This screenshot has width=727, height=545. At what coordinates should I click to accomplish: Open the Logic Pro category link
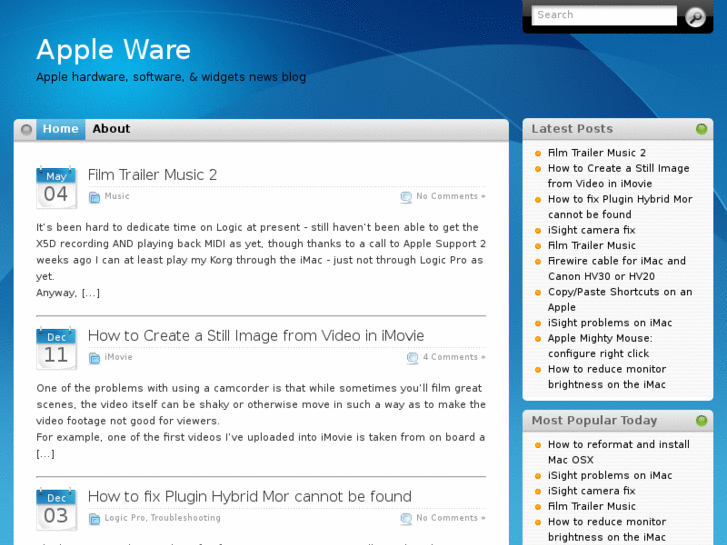tap(124, 518)
